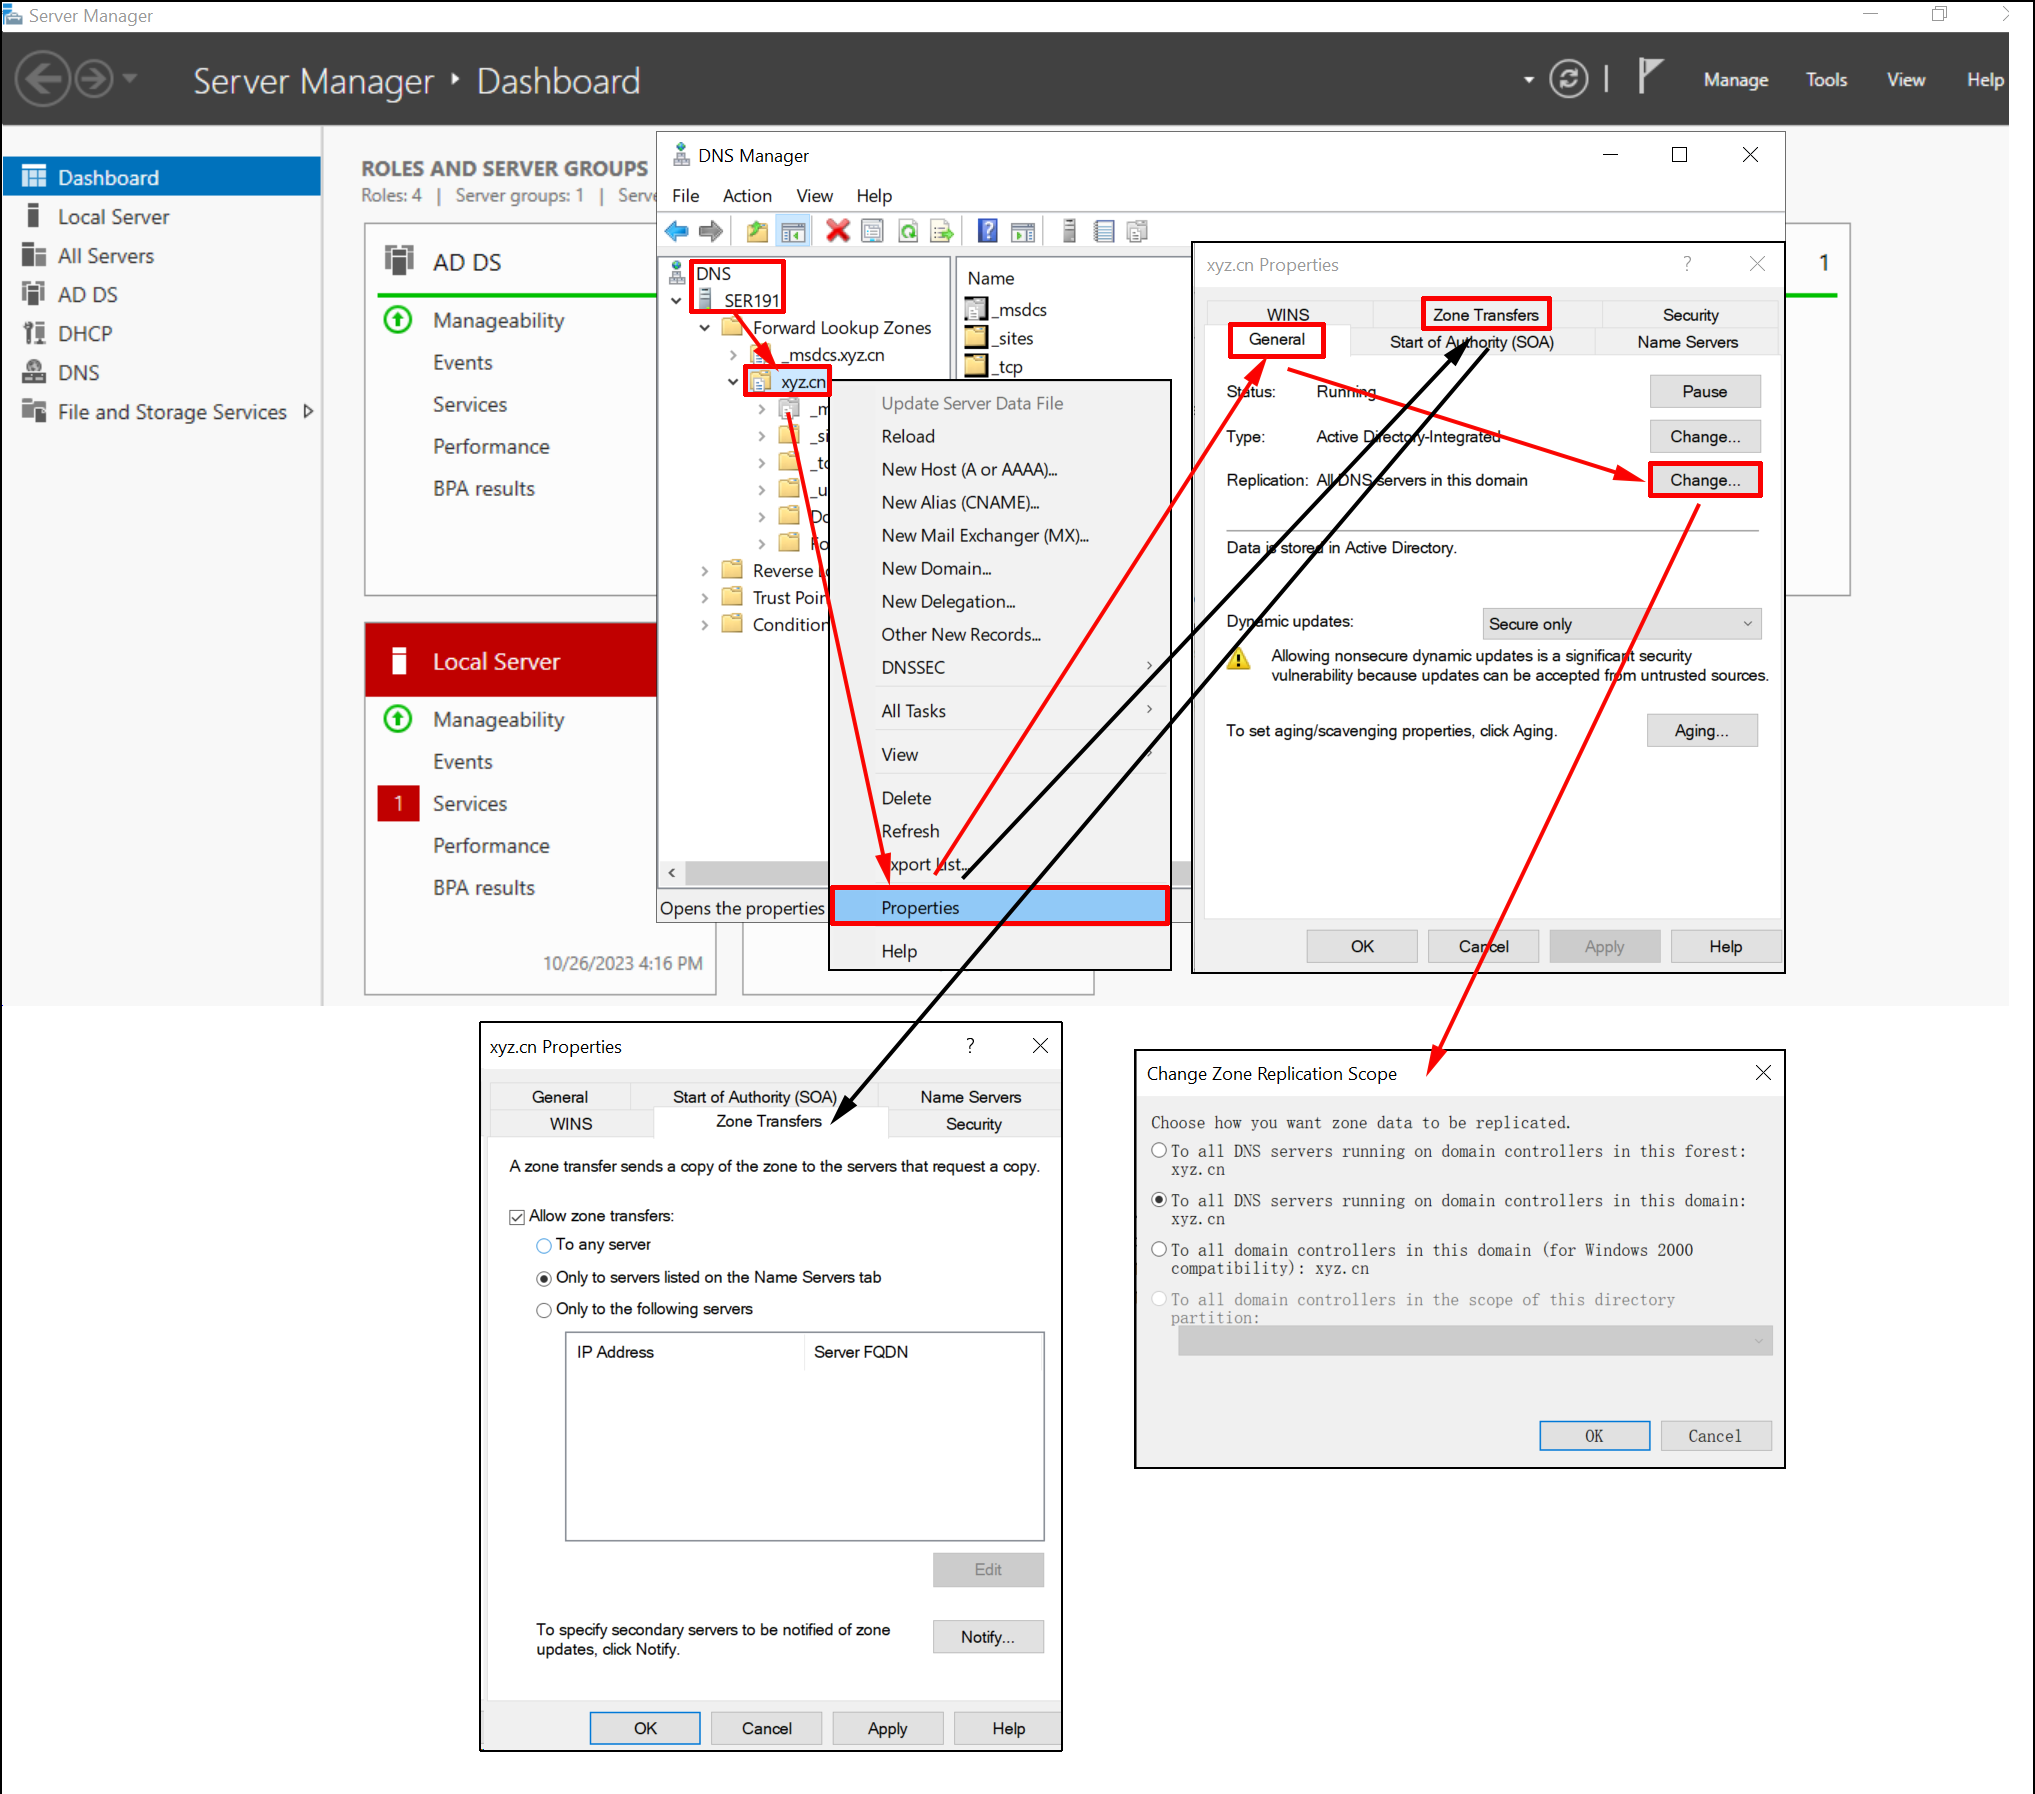
Task: Click the Refresh icon in the DNS Manager toolbar
Action: (908, 230)
